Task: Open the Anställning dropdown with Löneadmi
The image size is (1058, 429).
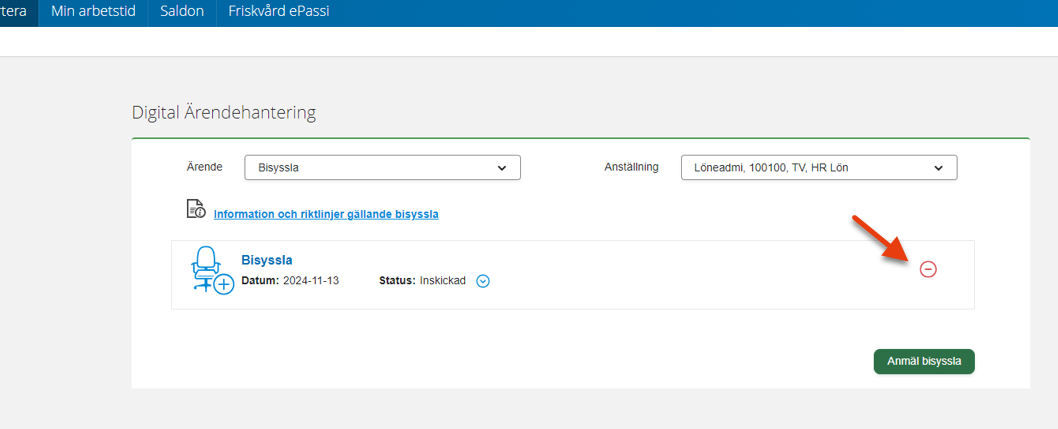Action: click(819, 168)
